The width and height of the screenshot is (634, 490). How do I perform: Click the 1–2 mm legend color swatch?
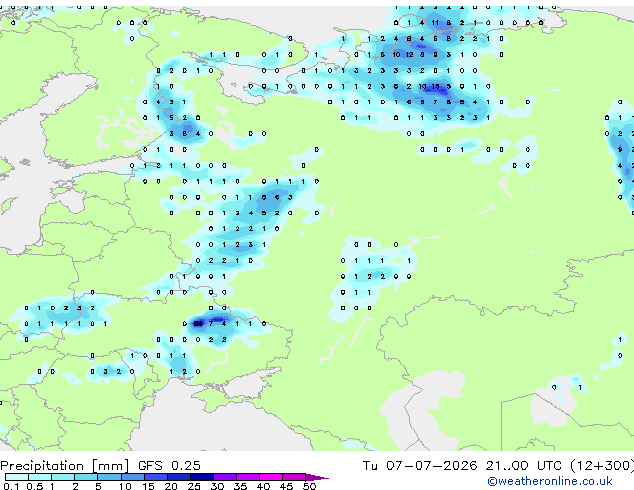[x=63, y=477]
